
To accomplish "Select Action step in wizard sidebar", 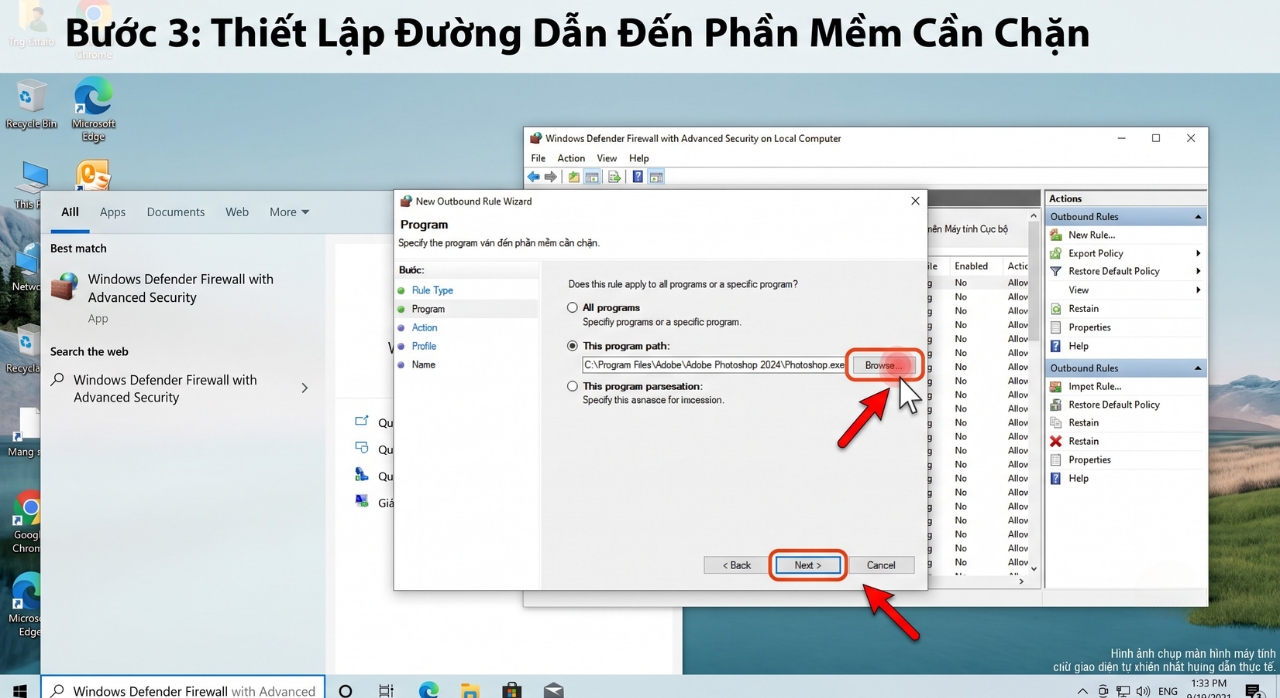I will point(424,327).
